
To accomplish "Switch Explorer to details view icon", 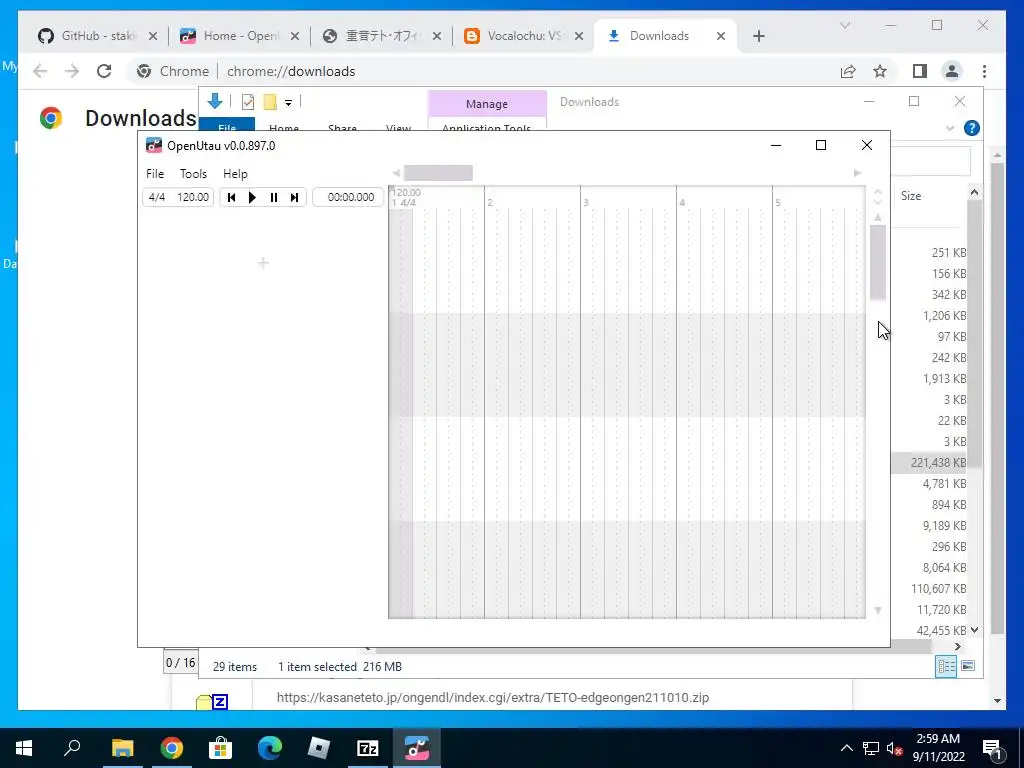I will click(946, 666).
